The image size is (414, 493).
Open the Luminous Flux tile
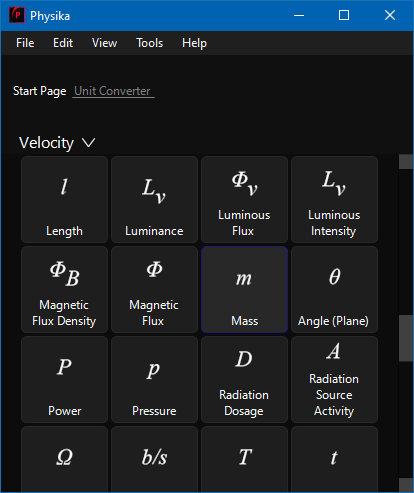(244, 199)
